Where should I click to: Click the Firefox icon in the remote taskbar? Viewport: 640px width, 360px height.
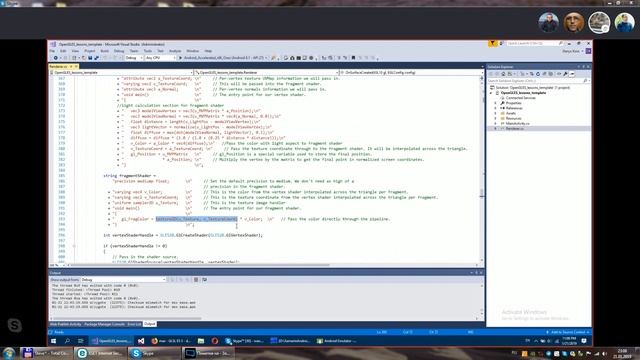pos(154,341)
